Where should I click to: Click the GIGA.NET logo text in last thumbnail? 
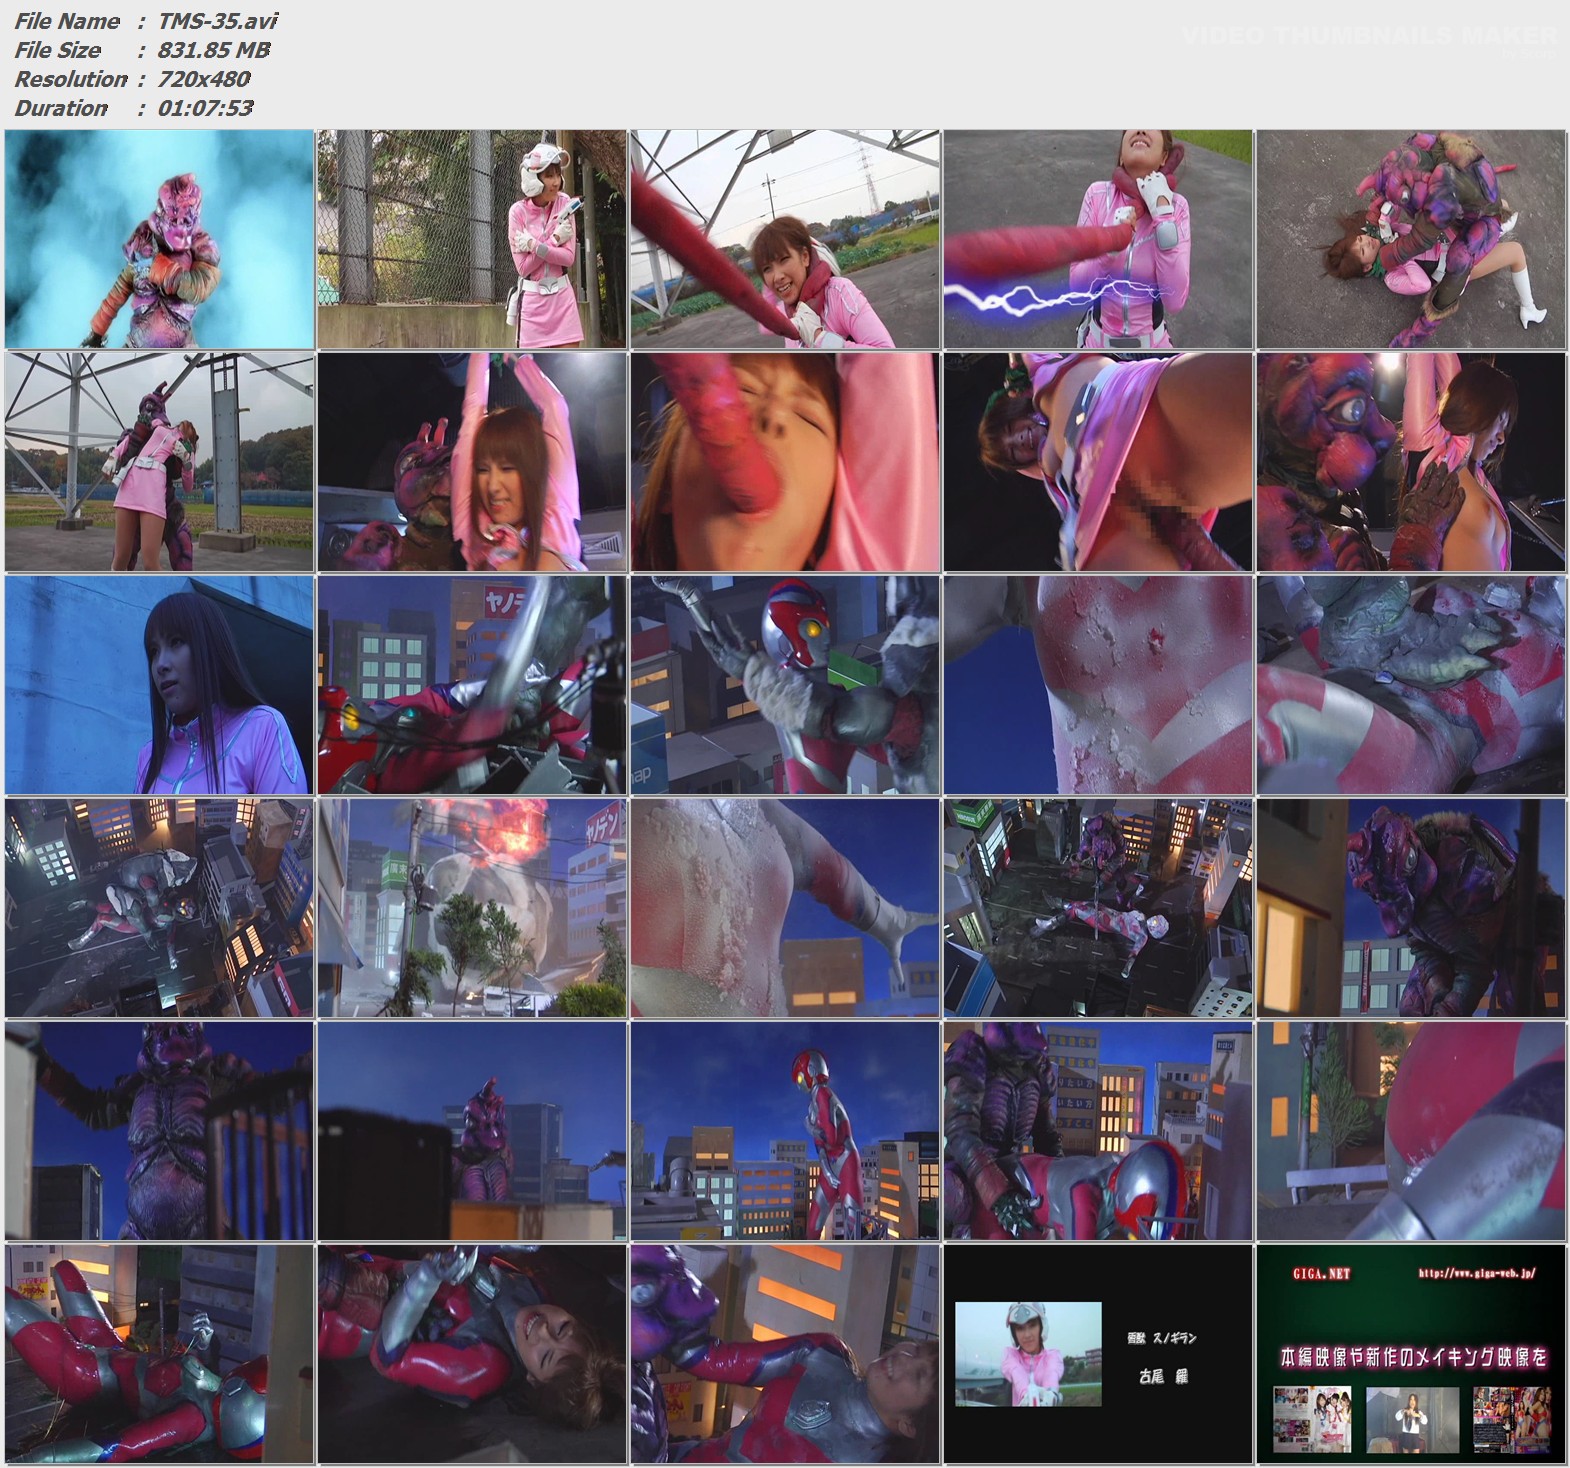(1321, 1274)
